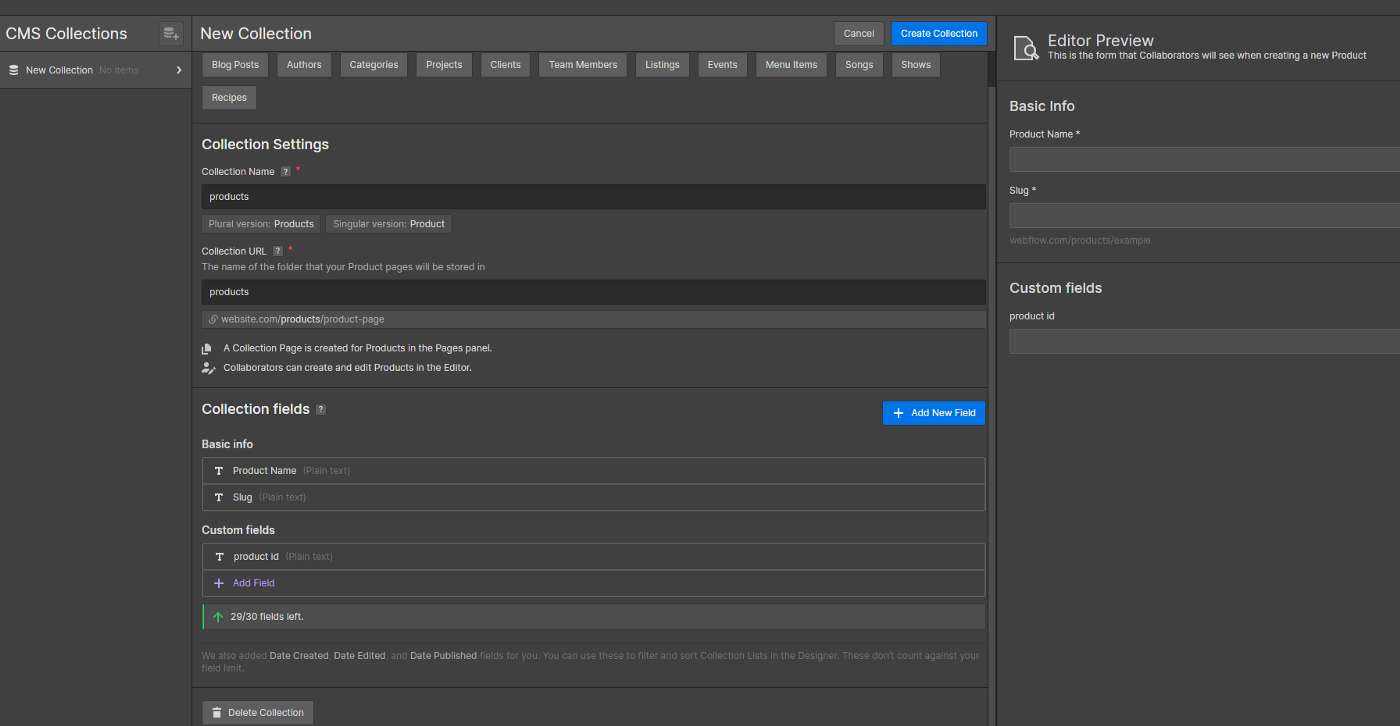Choose the Songs template
The height and width of the screenshot is (726, 1400).
coord(859,65)
